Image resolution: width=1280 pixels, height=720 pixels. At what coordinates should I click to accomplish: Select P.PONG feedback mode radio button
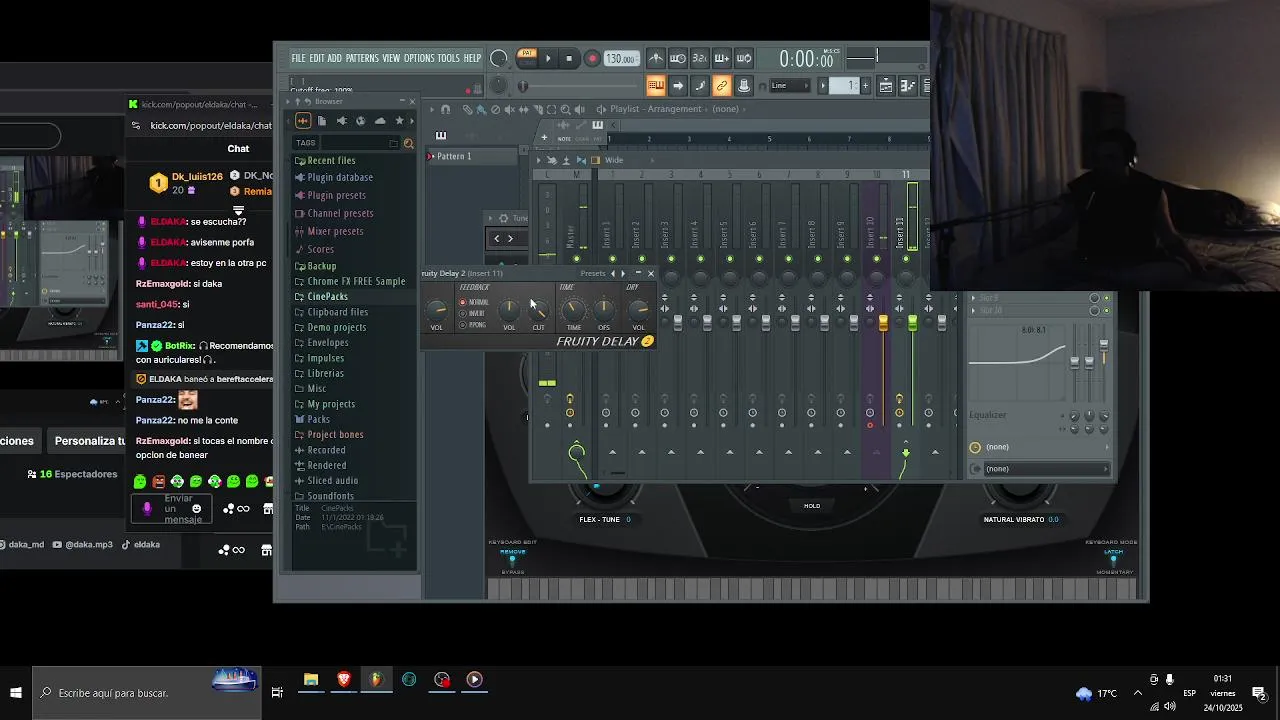coord(463,324)
